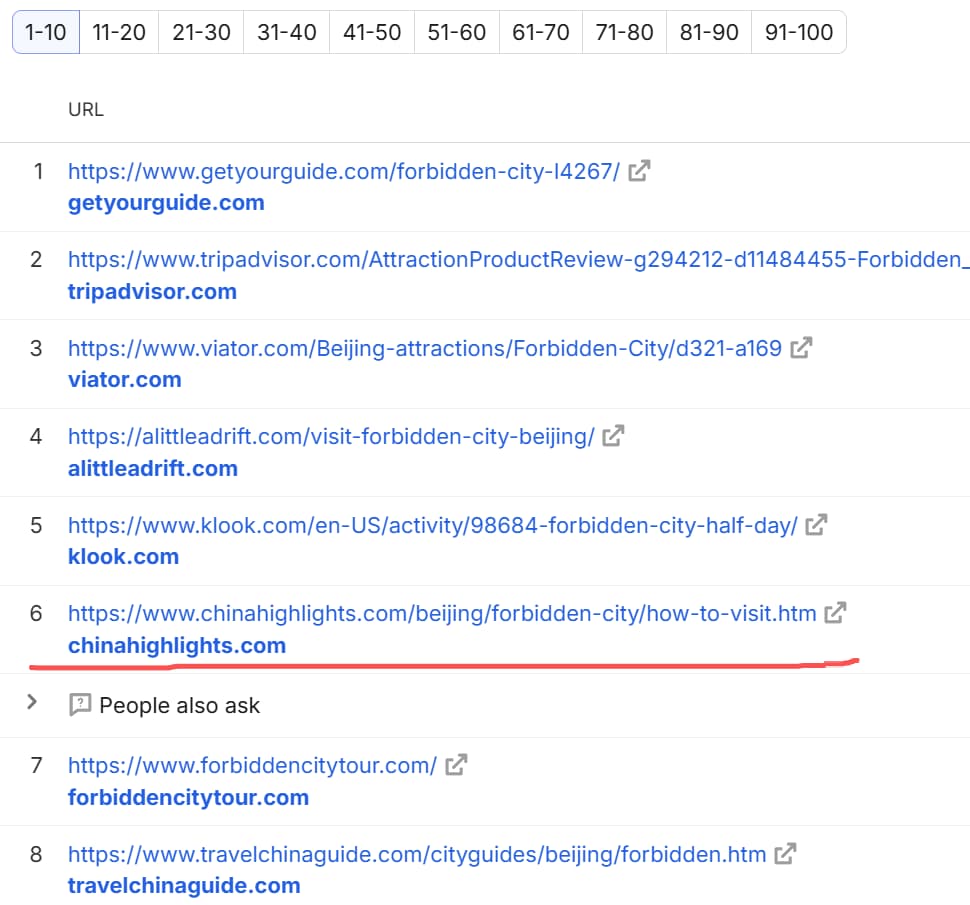Click the chinahighlights.com domain link

point(177,646)
